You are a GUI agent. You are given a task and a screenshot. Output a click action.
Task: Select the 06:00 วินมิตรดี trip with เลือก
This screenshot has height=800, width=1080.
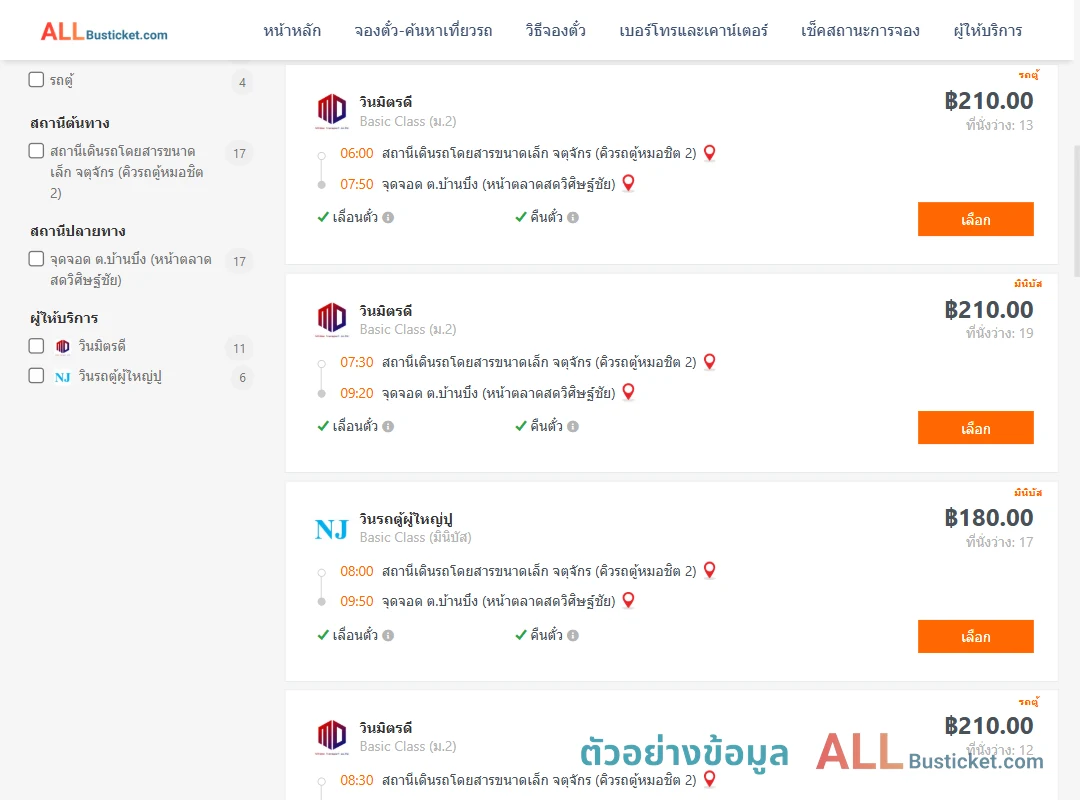(x=975, y=219)
